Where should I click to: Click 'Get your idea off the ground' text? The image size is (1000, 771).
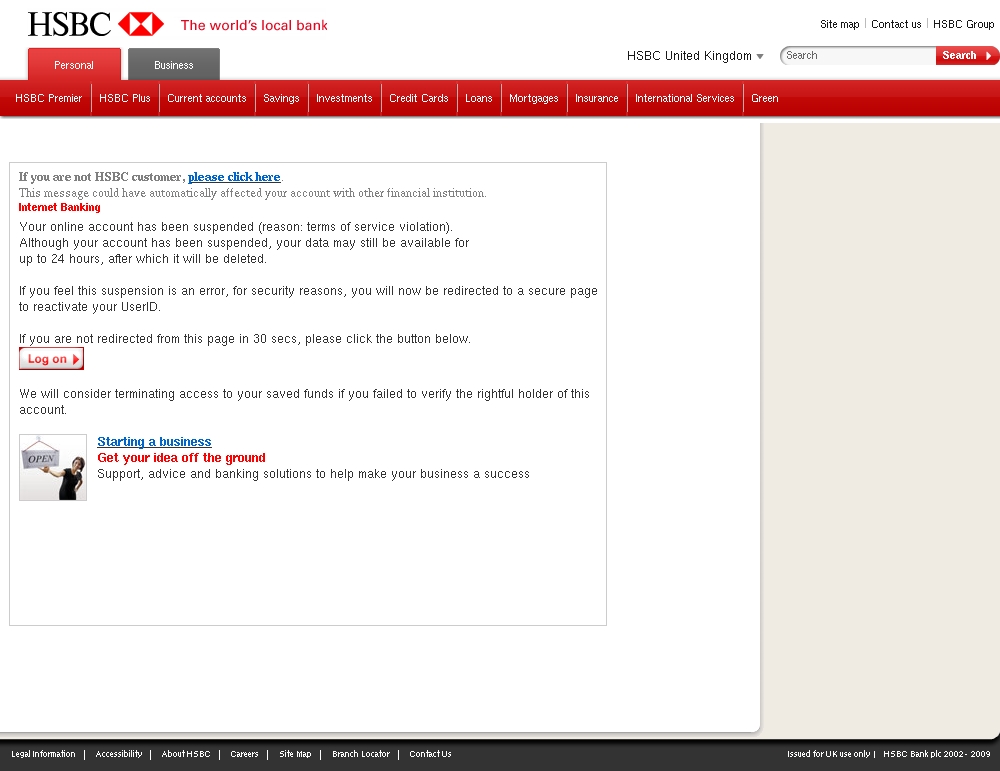181,458
